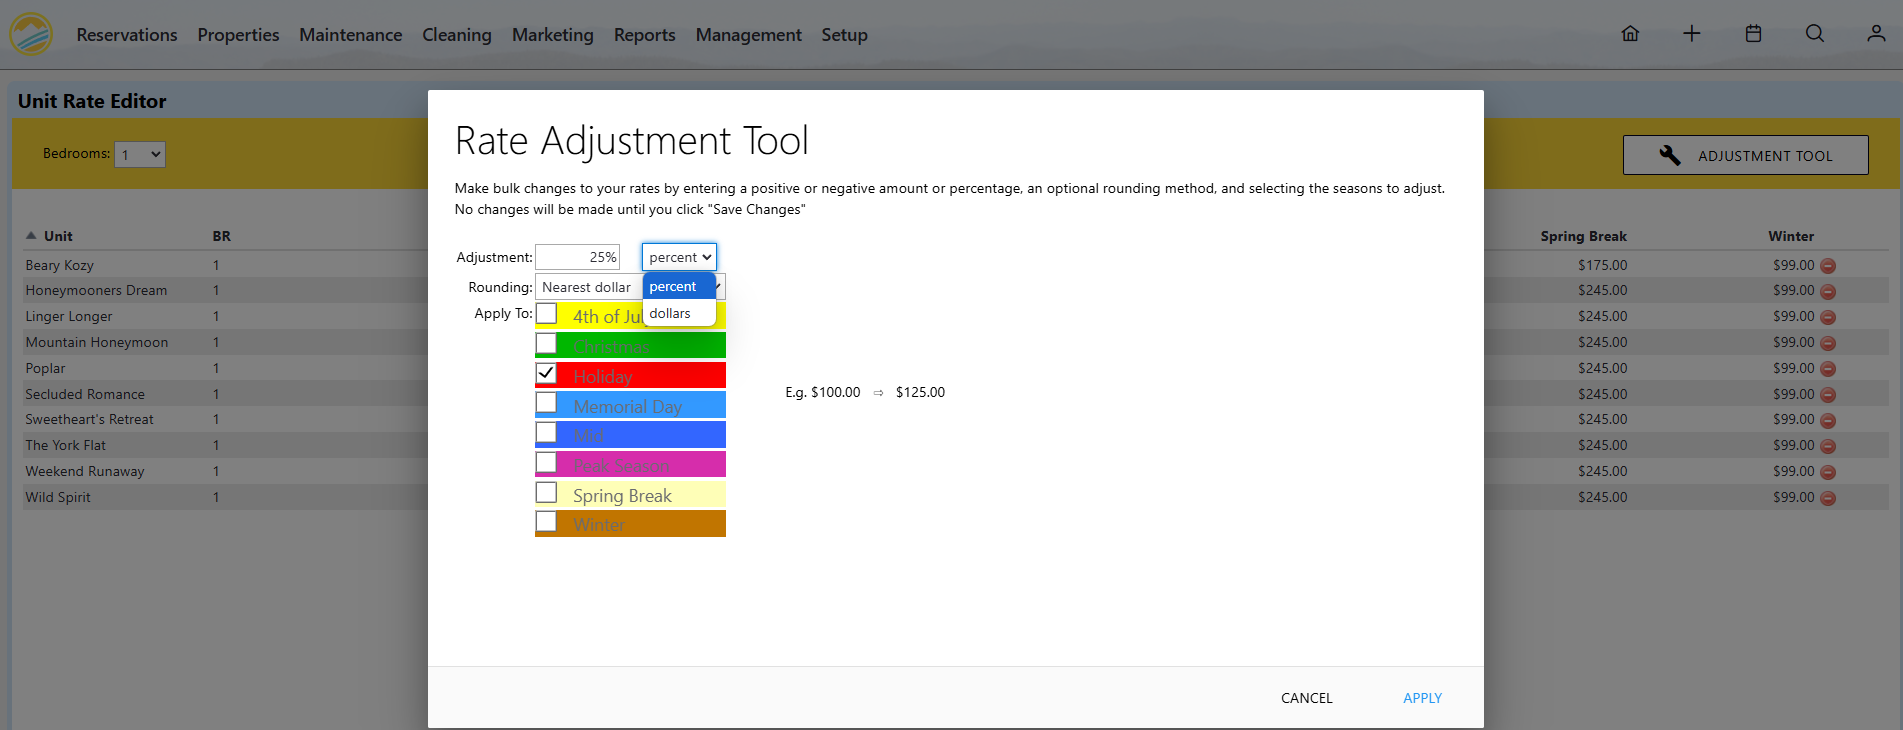The image size is (1903, 730).
Task: Check the Peak Season checkbox
Action: (x=546, y=463)
